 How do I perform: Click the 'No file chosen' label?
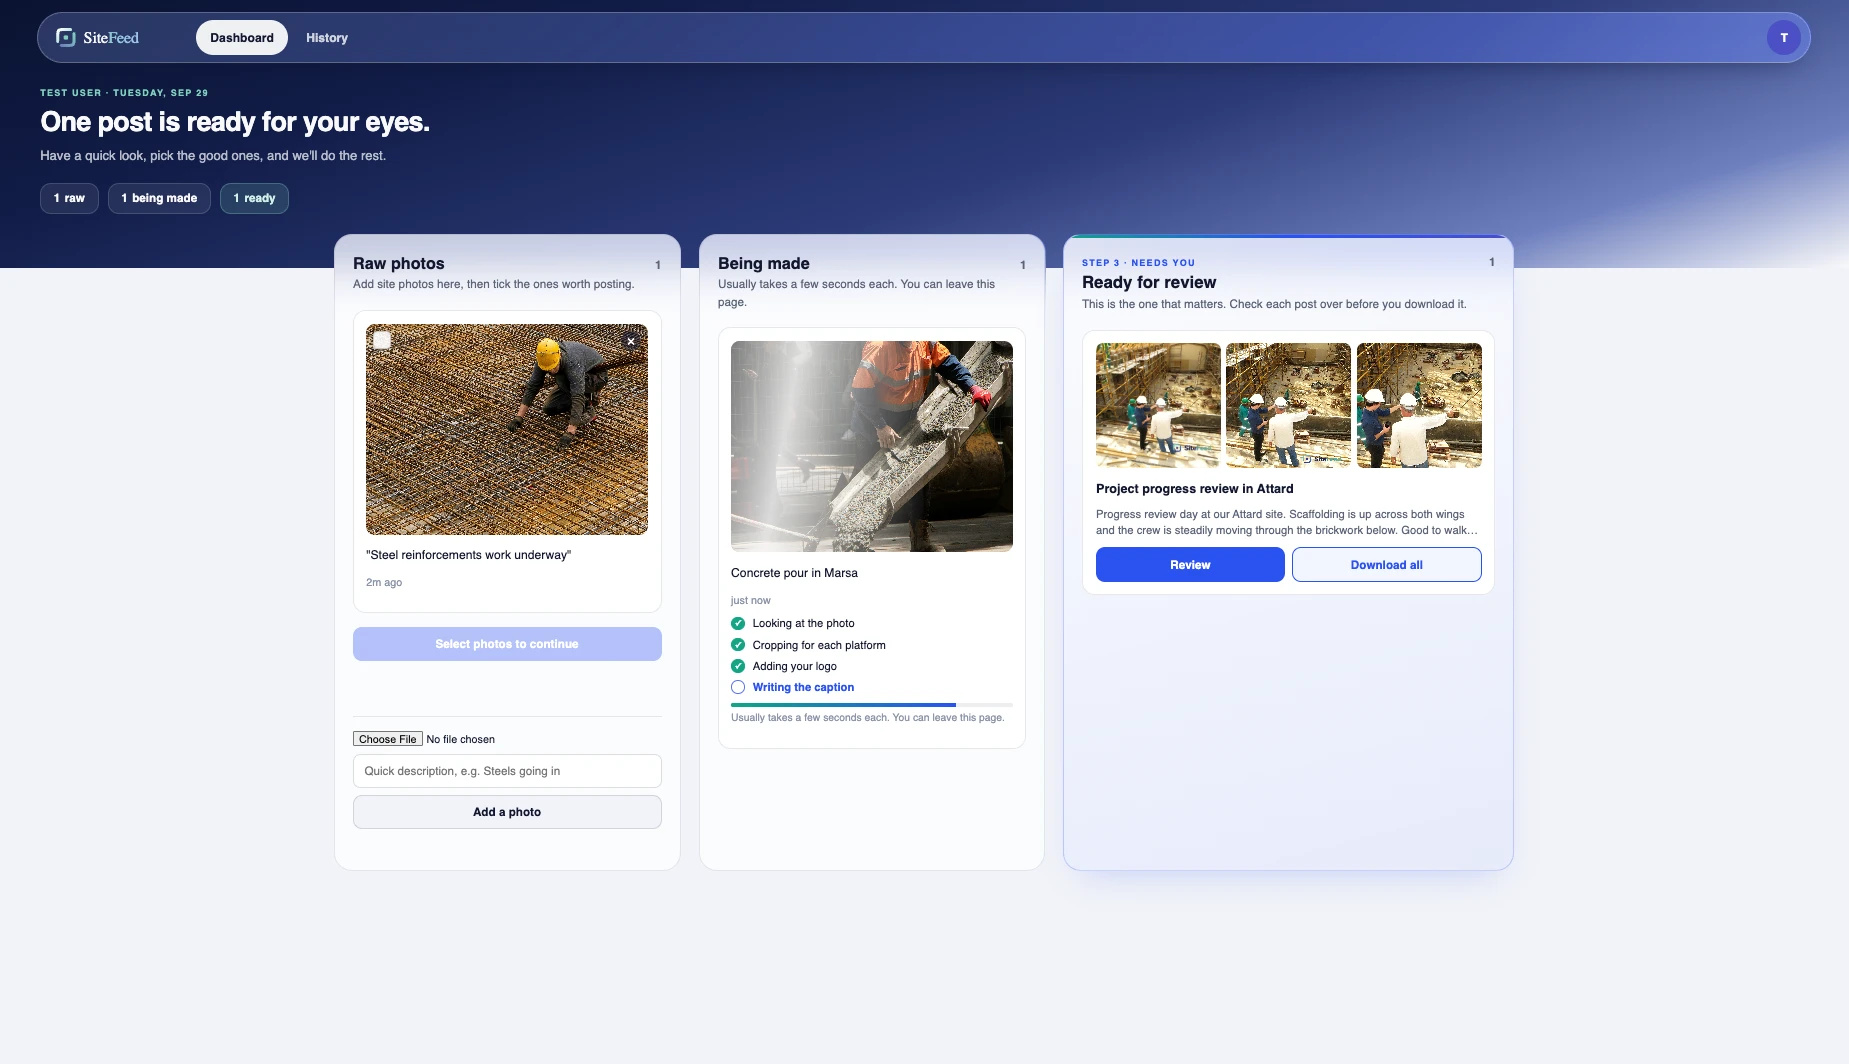tap(460, 740)
